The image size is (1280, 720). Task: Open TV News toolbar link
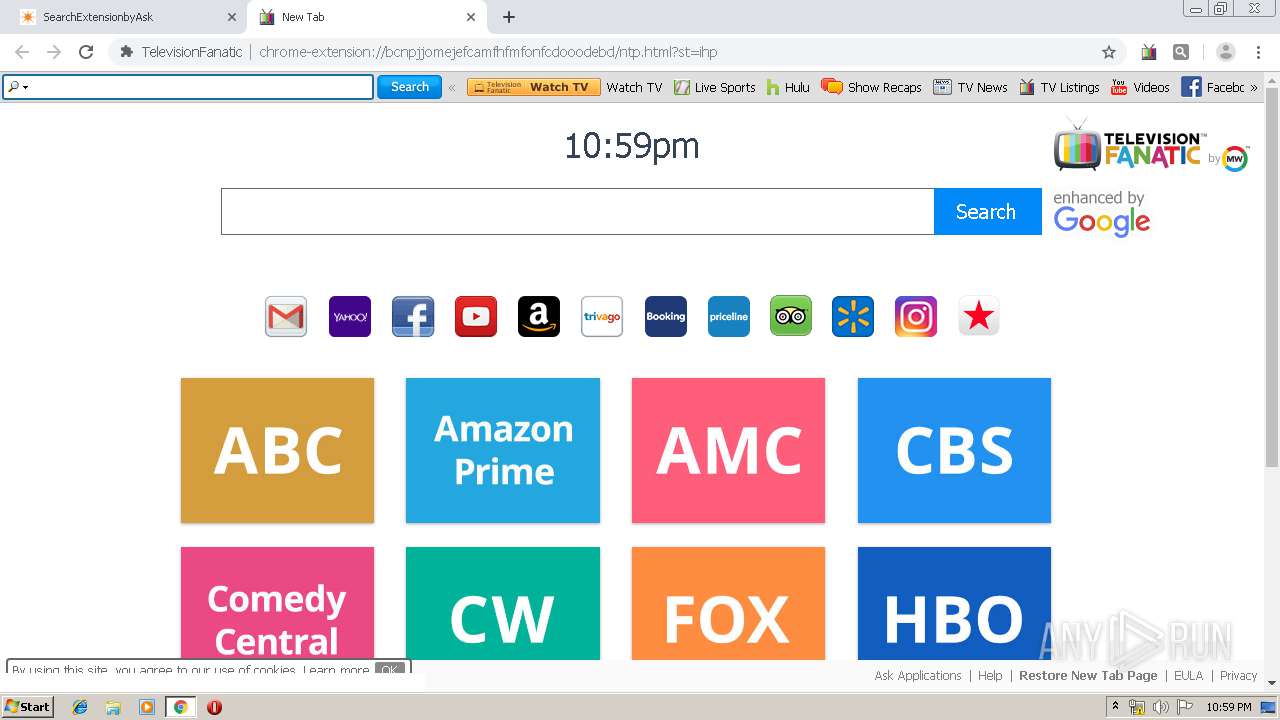point(970,87)
